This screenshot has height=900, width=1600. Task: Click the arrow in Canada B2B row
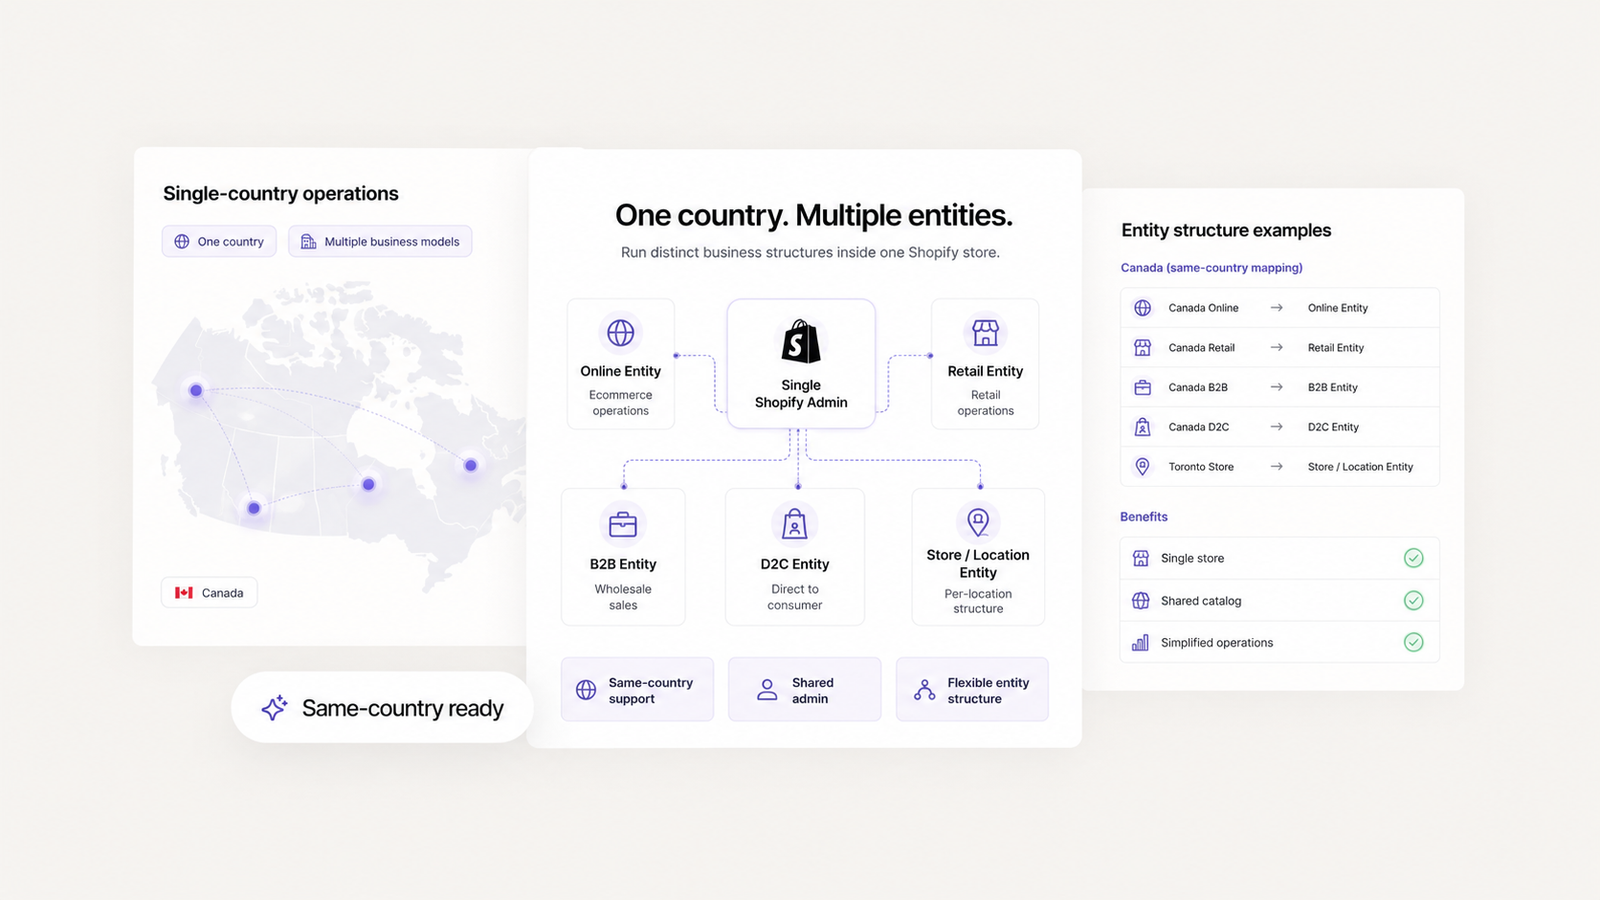tap(1277, 387)
